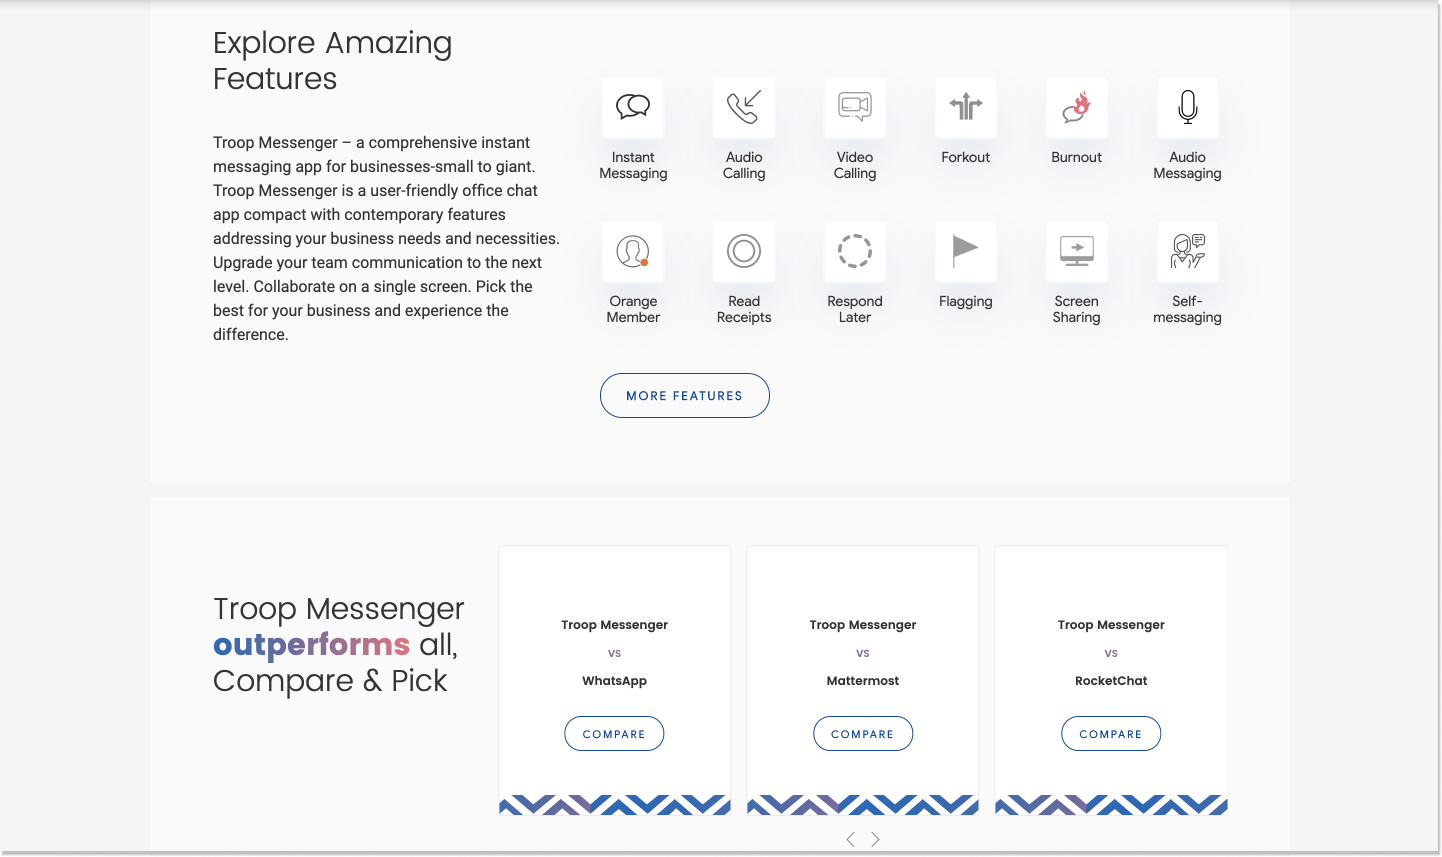This screenshot has width=1442, height=857.
Task: Click the "Self-messaging" label text
Action: pyautogui.click(x=1188, y=309)
